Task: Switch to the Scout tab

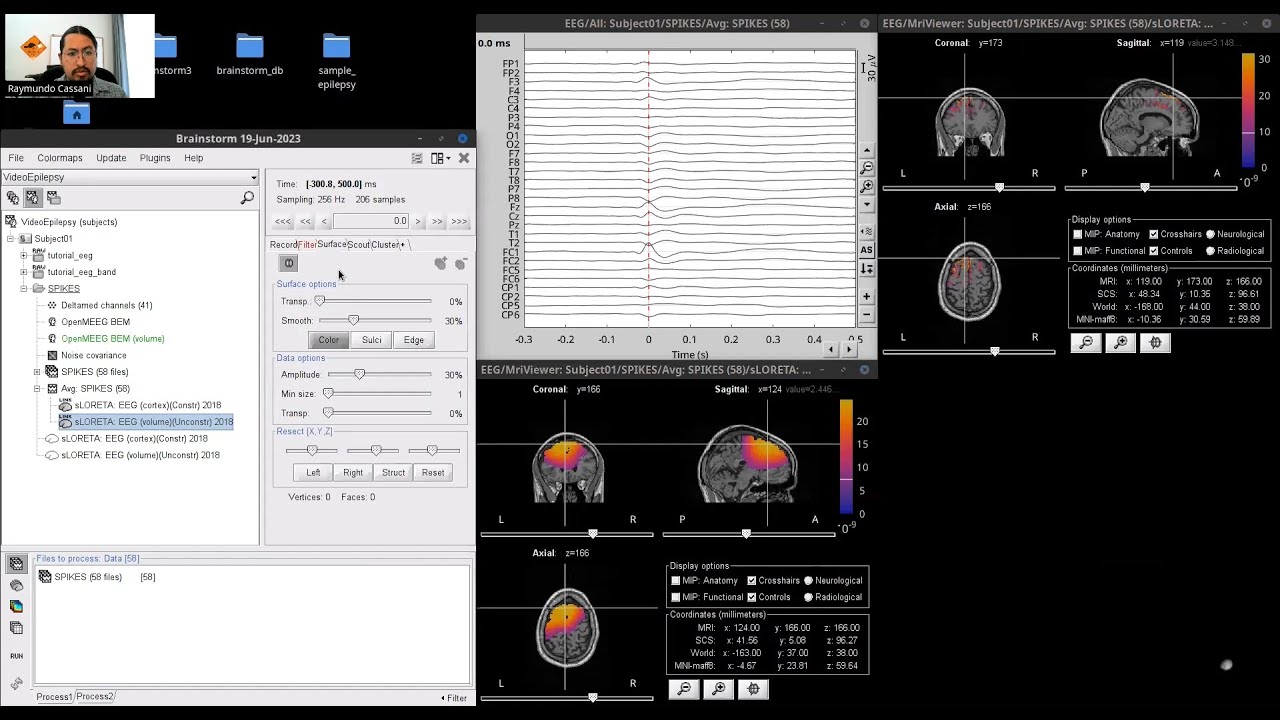Action: click(358, 245)
